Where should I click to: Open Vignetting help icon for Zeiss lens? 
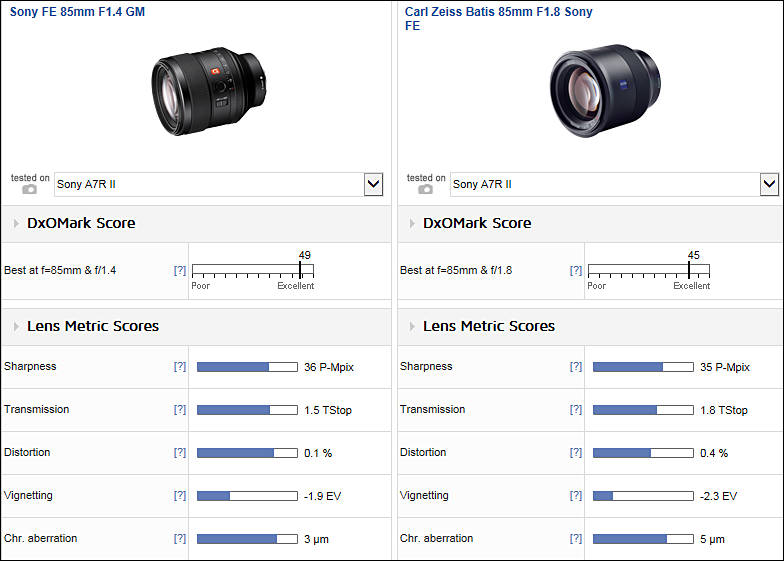576,496
